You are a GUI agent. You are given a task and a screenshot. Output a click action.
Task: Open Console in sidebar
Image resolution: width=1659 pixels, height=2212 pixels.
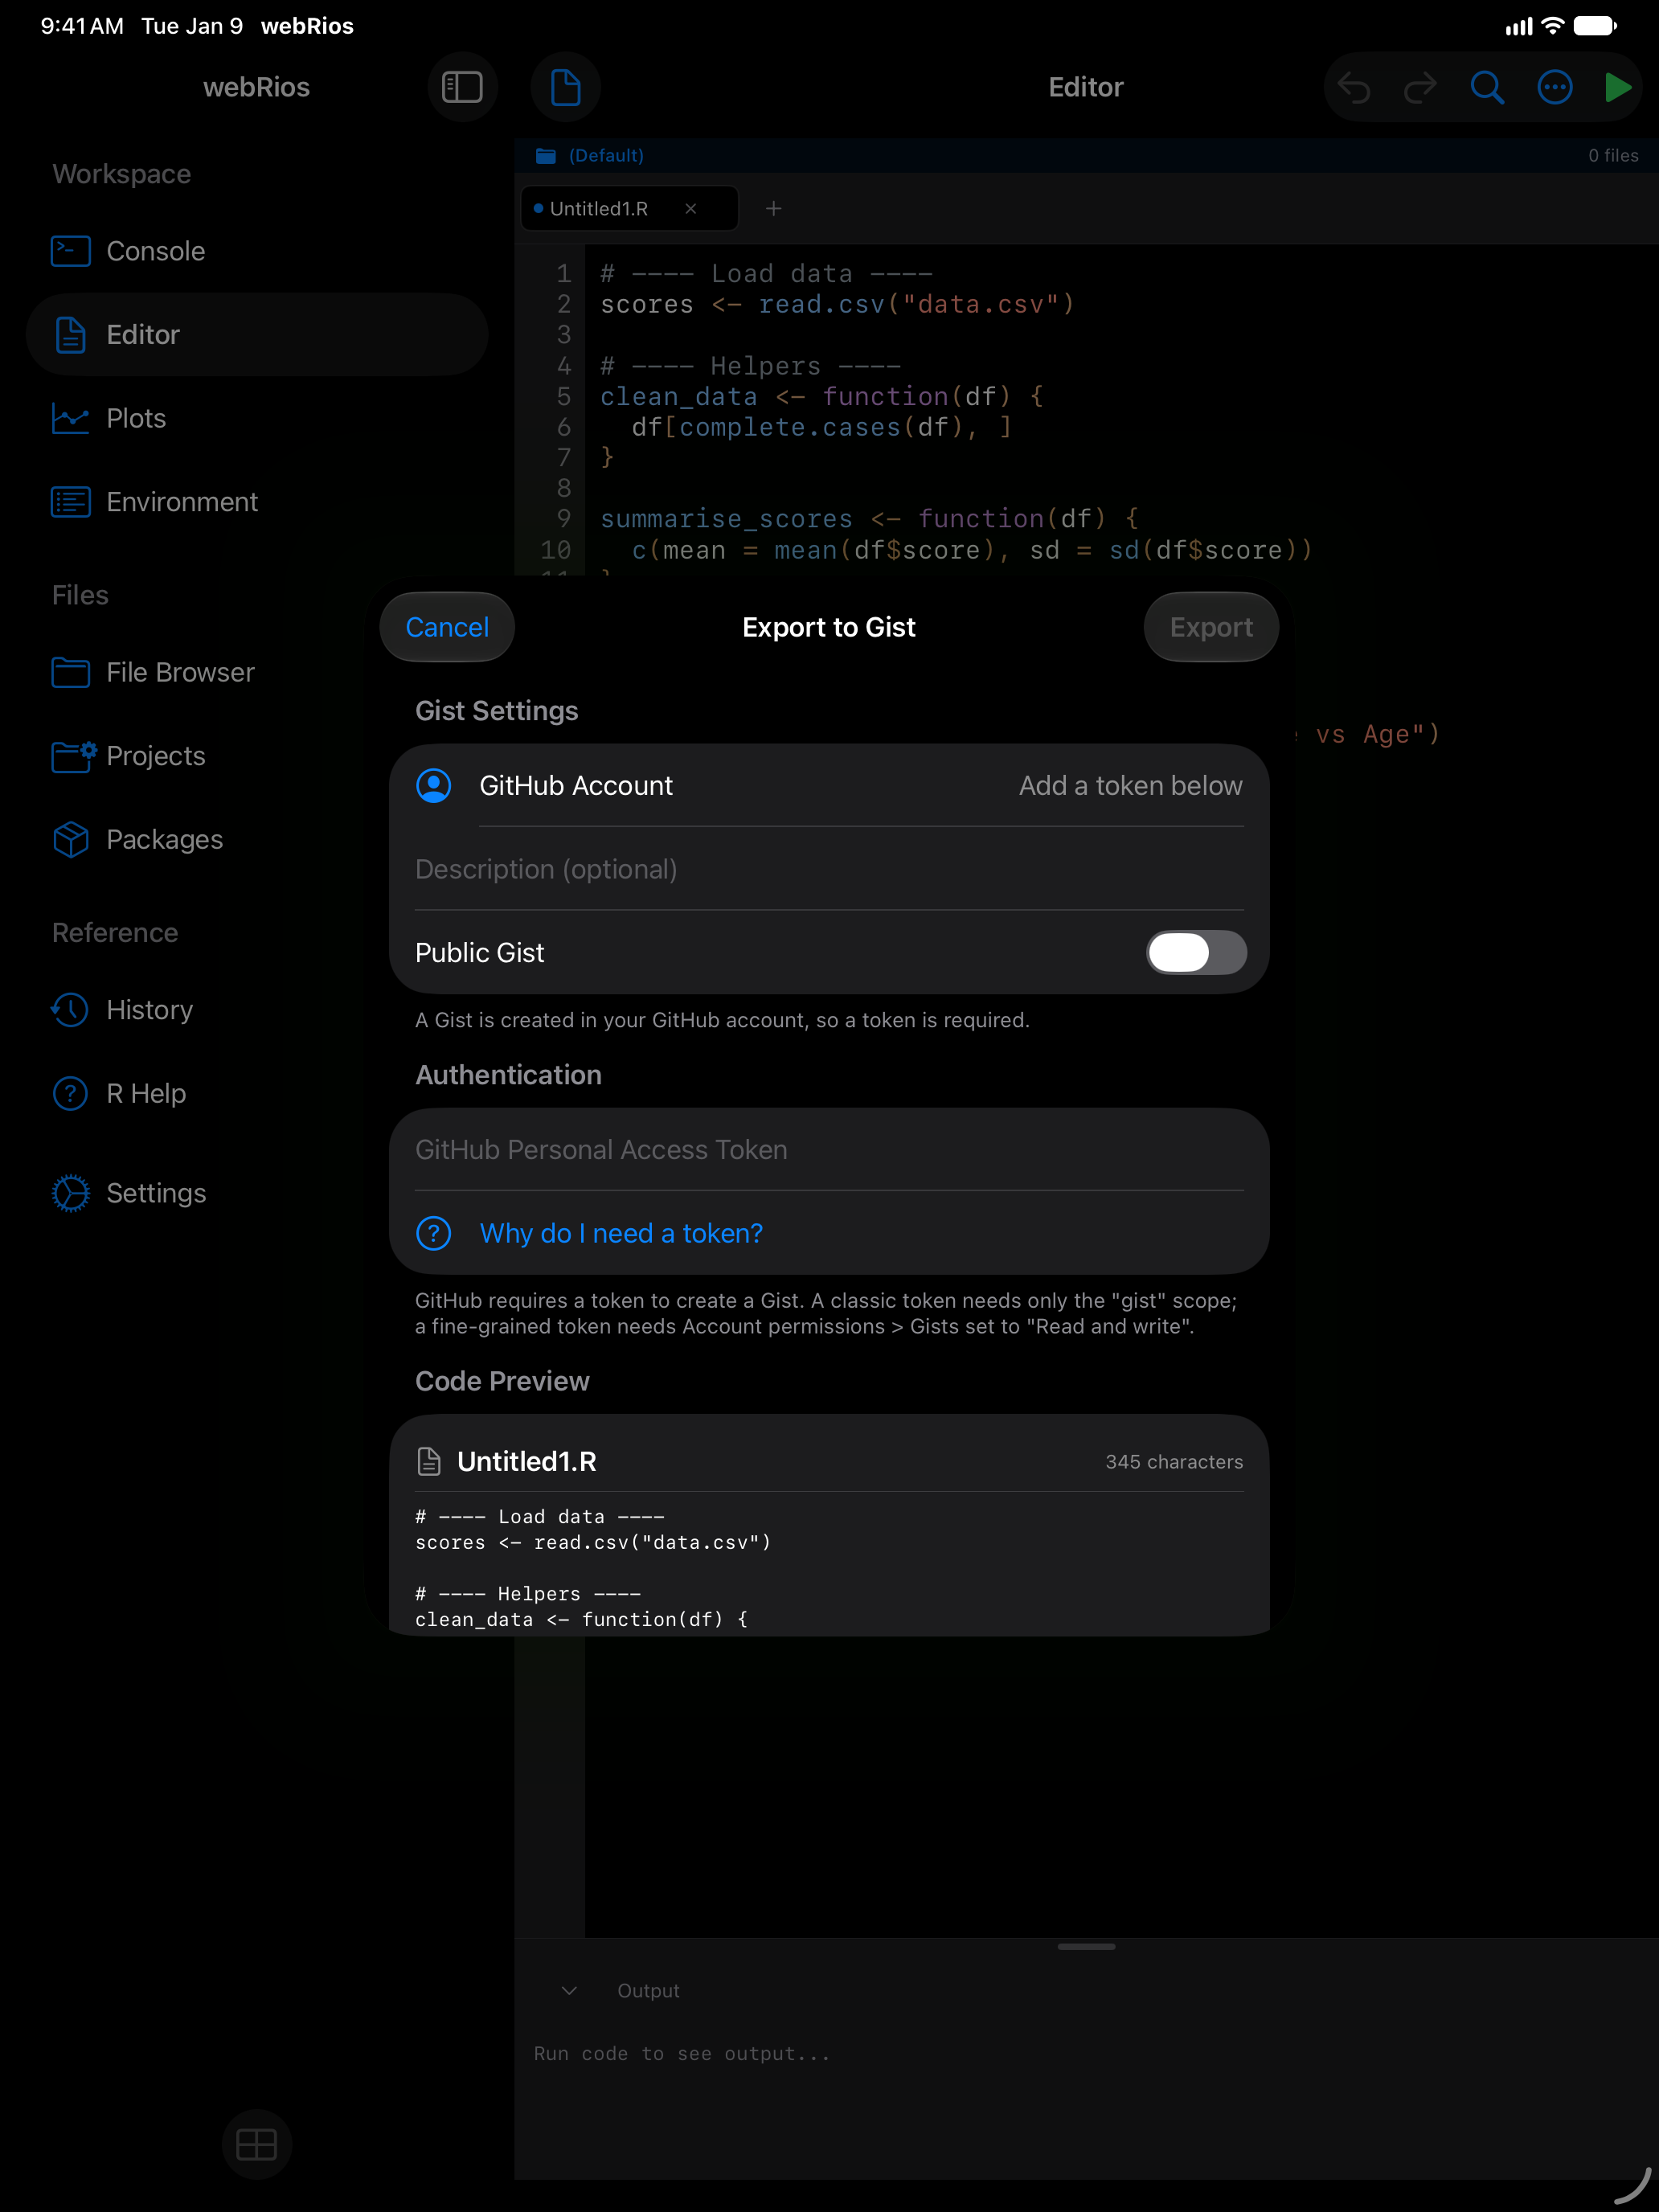[x=257, y=251]
